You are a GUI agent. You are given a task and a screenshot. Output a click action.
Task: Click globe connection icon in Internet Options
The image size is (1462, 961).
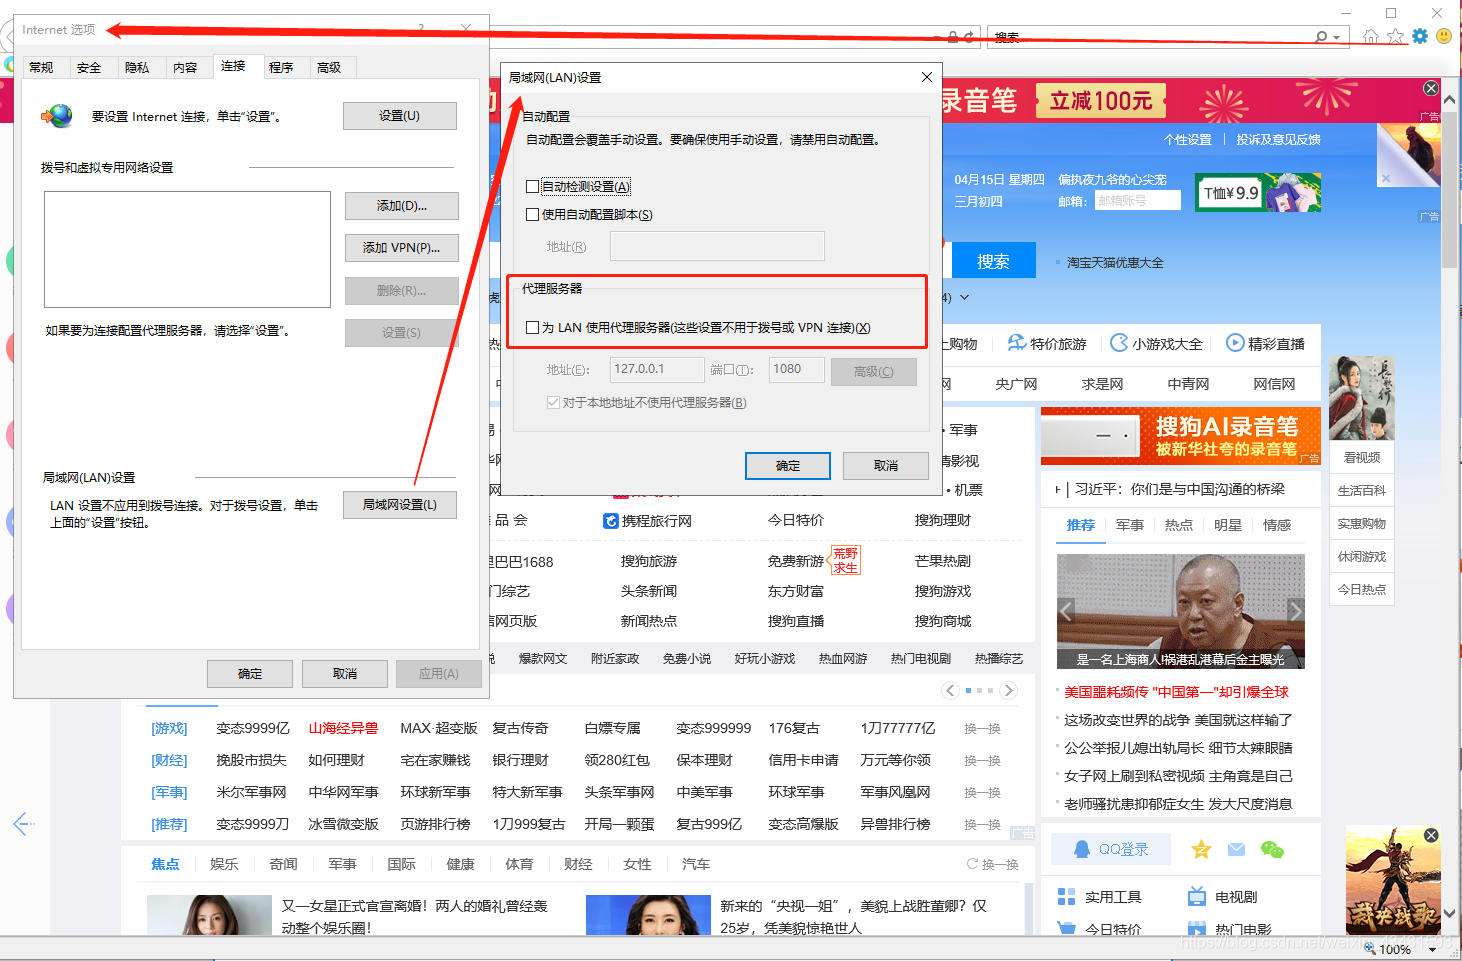click(x=57, y=116)
